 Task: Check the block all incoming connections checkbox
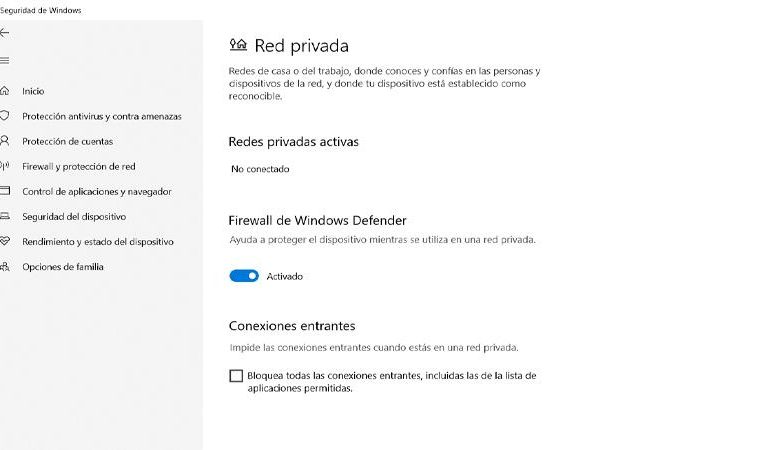(236, 376)
